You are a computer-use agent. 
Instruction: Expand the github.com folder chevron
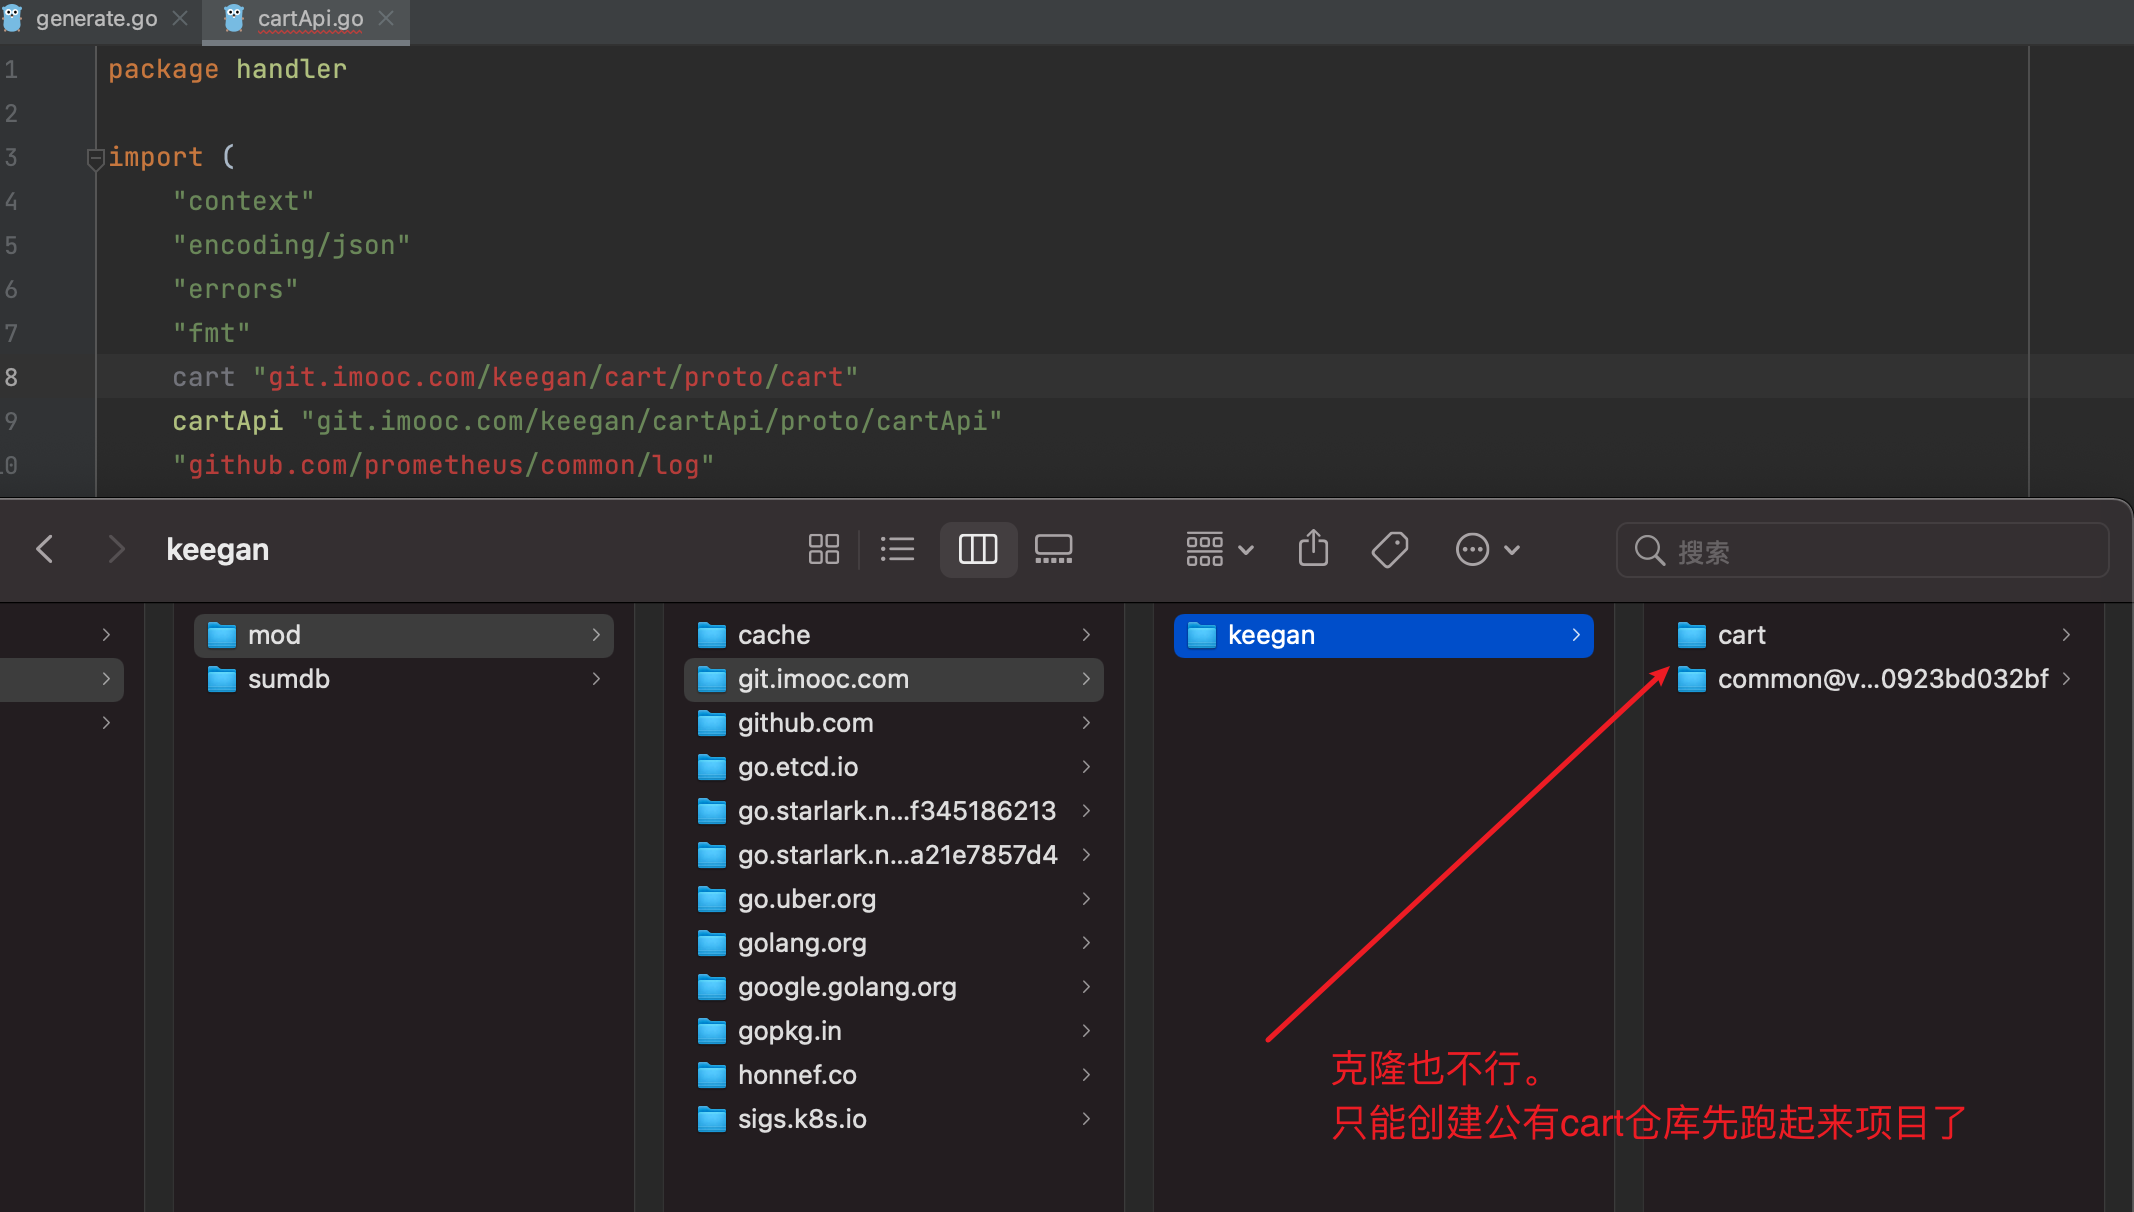pos(1086,723)
